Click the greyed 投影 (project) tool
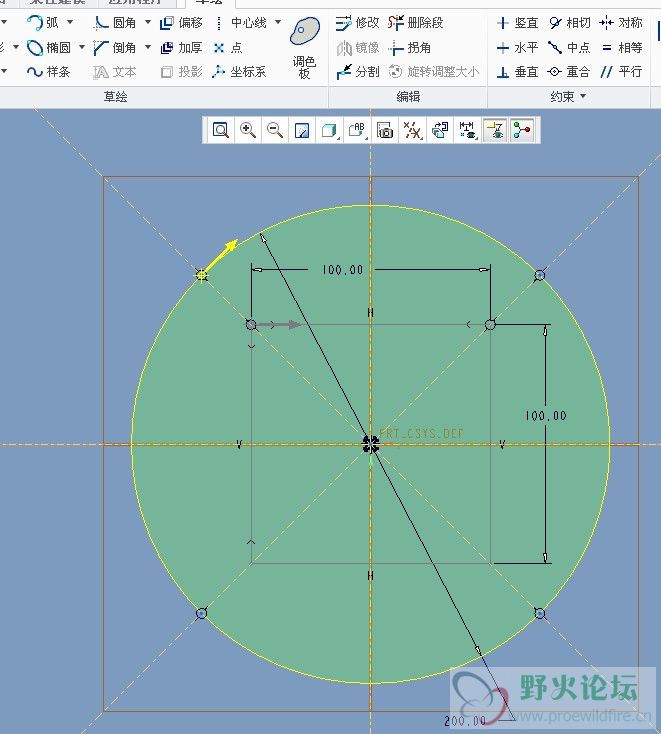Viewport: 661px width, 734px height. [x=181, y=72]
